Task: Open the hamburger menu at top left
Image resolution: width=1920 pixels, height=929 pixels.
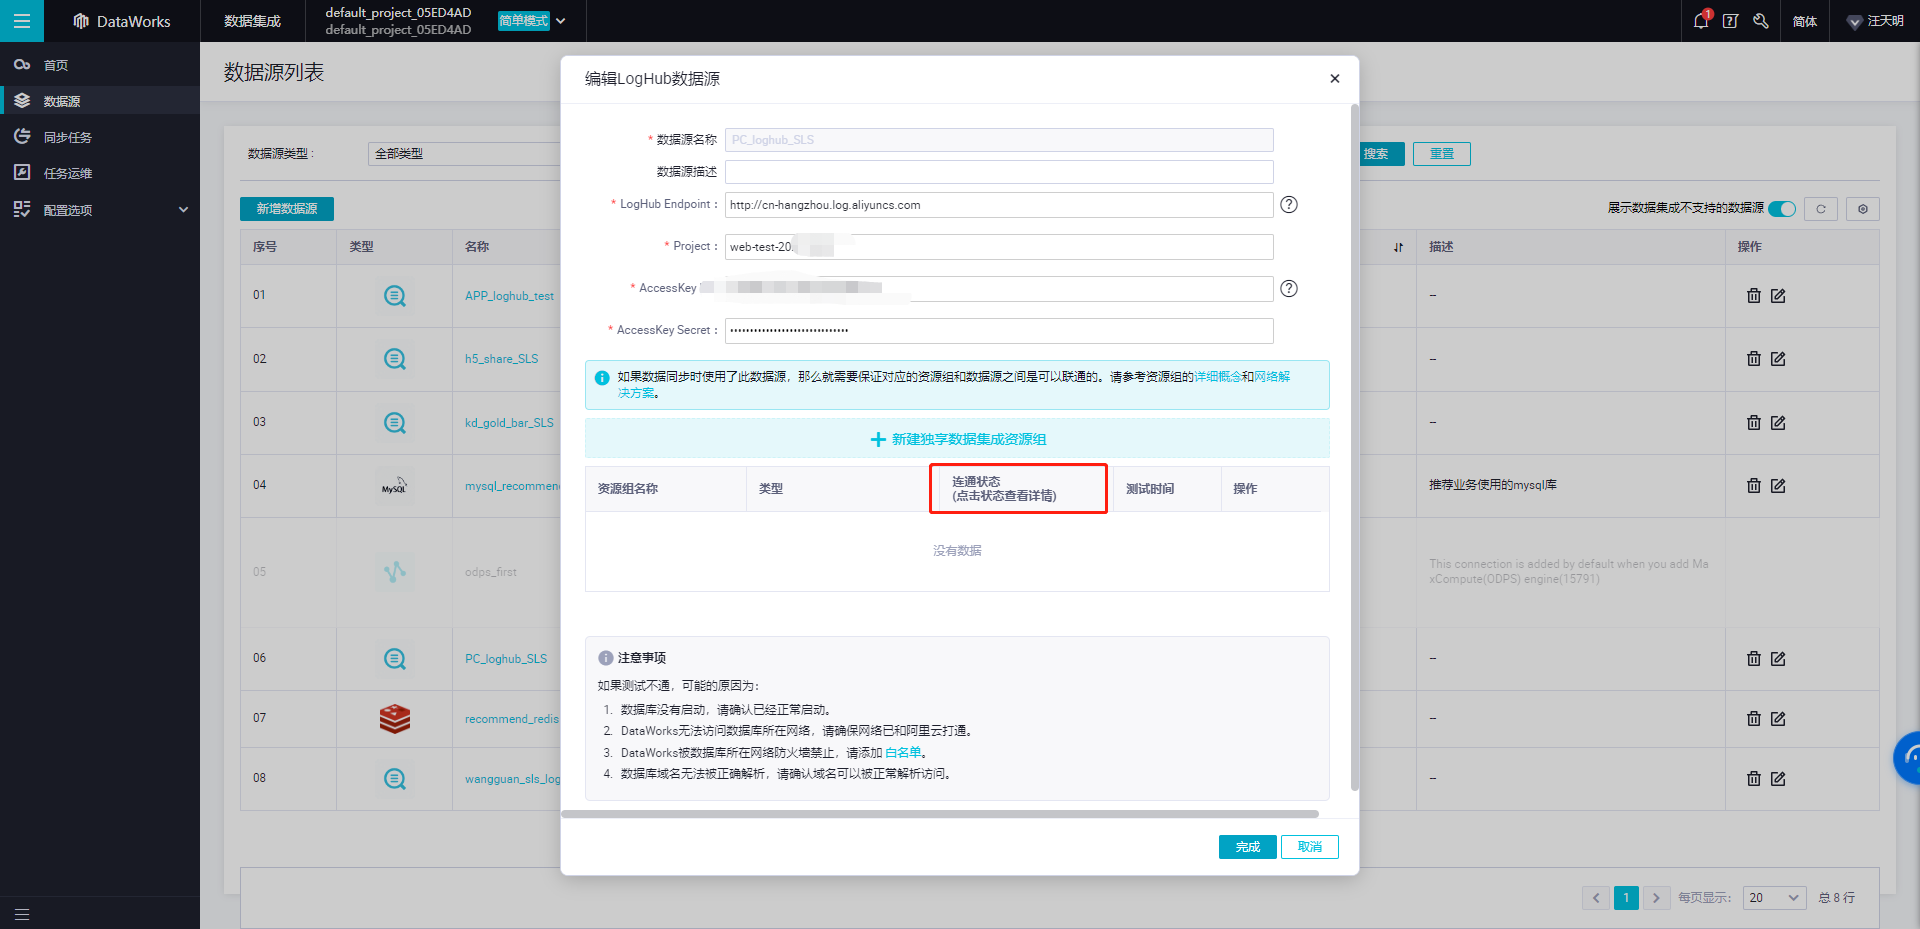Action: [21, 21]
